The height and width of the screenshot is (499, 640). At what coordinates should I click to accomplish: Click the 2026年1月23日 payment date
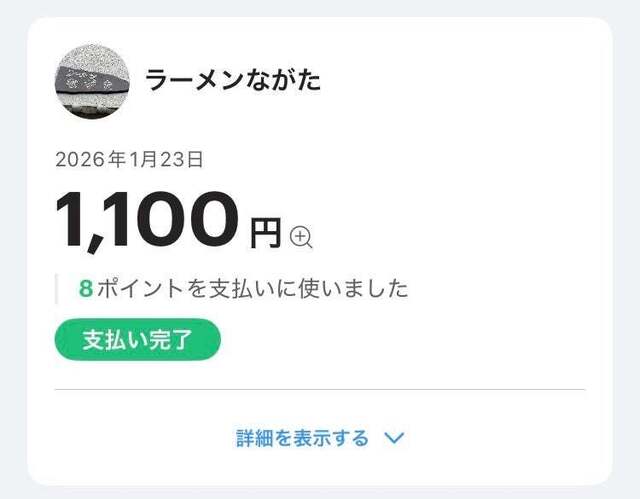pyautogui.click(x=130, y=158)
